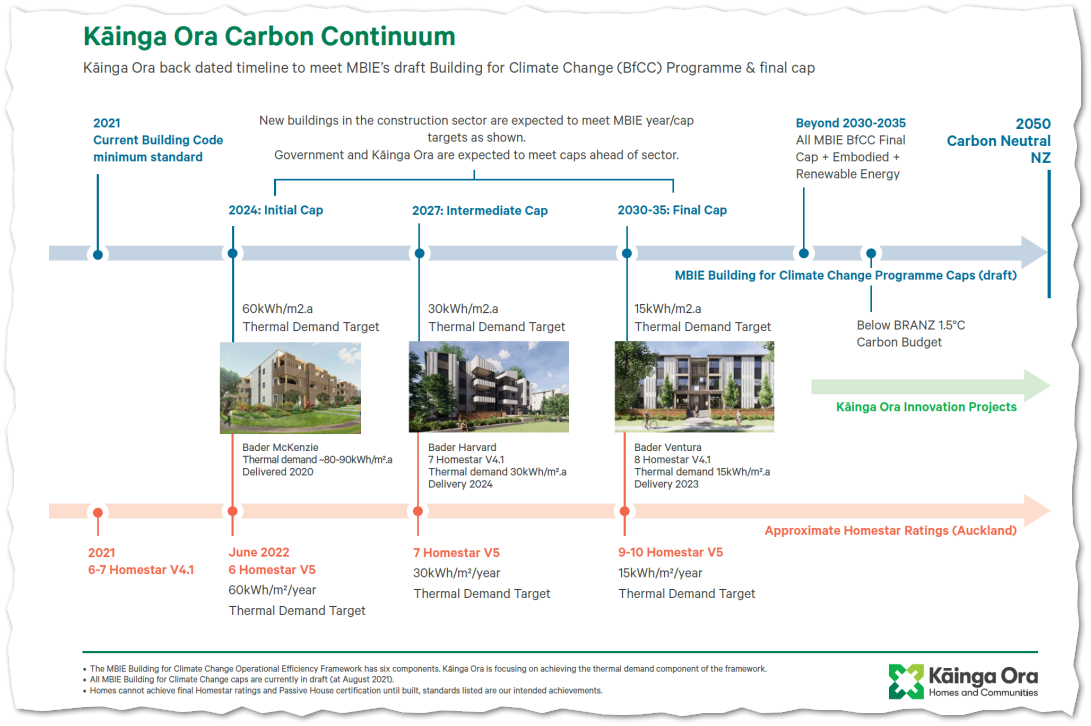Click the '30kWh/m²/year' value
This screenshot has height=726, width=1091.
click(456, 573)
